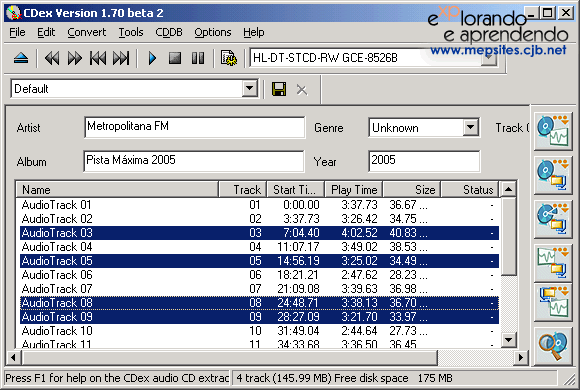The height and width of the screenshot is (390, 580).
Task: Open the Tools menu
Action: click(131, 33)
